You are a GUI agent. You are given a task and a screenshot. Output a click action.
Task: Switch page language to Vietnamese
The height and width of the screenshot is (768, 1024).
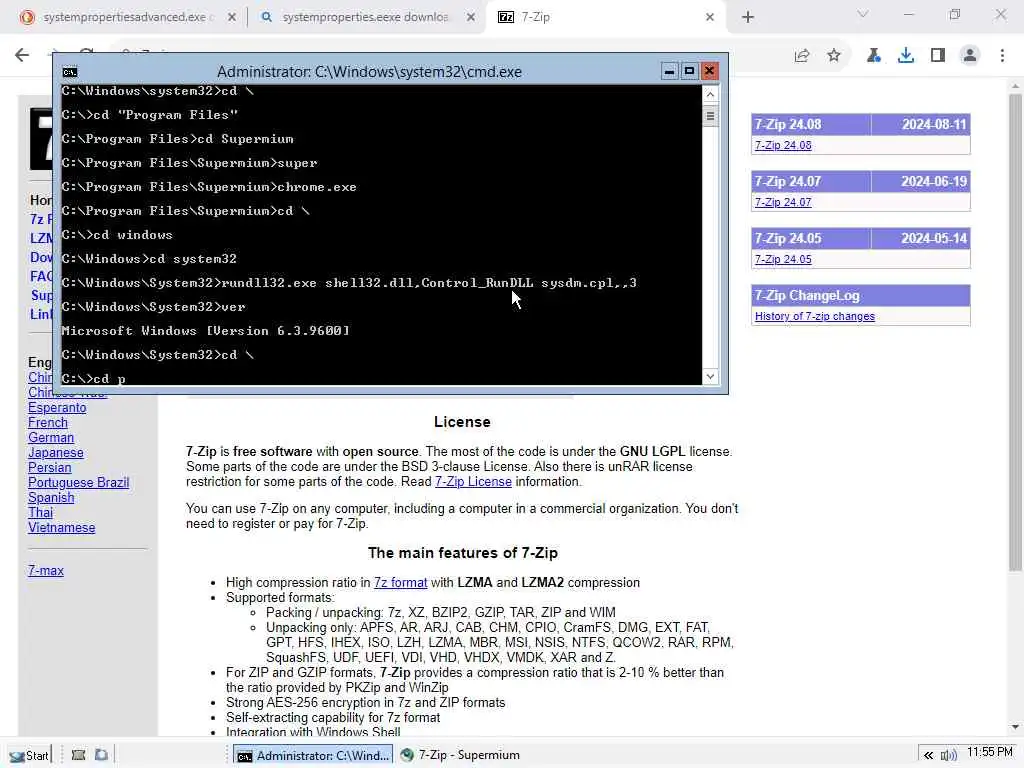[x=61, y=528]
